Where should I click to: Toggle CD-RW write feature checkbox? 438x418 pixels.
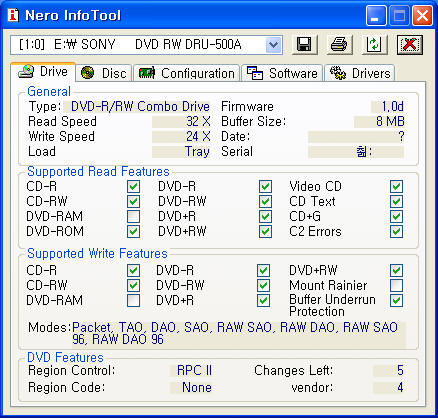click(133, 285)
